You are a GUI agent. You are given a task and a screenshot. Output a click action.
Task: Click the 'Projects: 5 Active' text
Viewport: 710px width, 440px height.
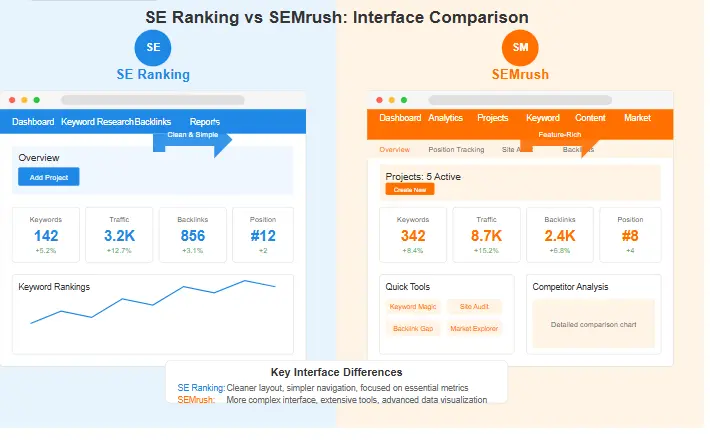click(423, 177)
